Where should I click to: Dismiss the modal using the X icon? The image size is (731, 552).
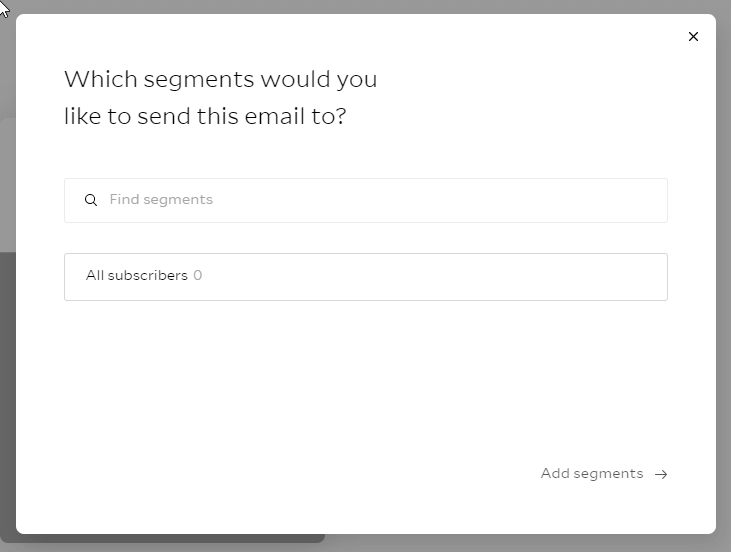(693, 37)
